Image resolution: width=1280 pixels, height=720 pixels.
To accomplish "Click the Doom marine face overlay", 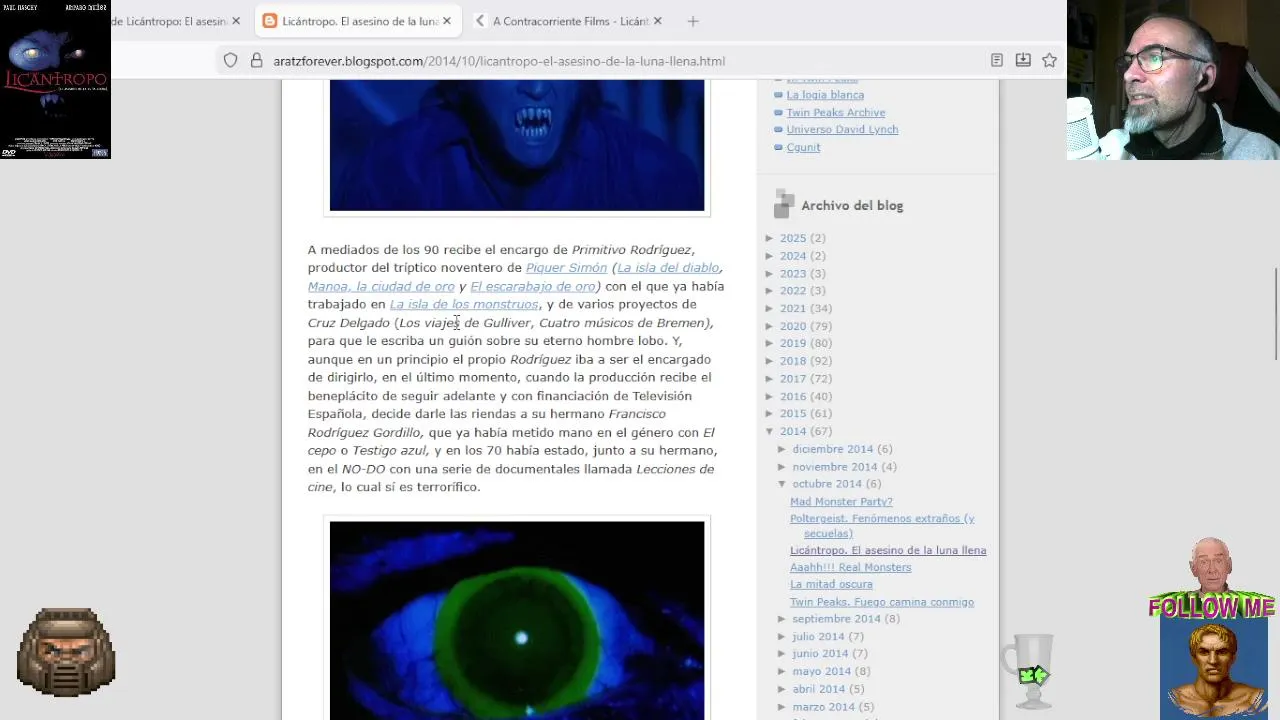I will 66,652.
